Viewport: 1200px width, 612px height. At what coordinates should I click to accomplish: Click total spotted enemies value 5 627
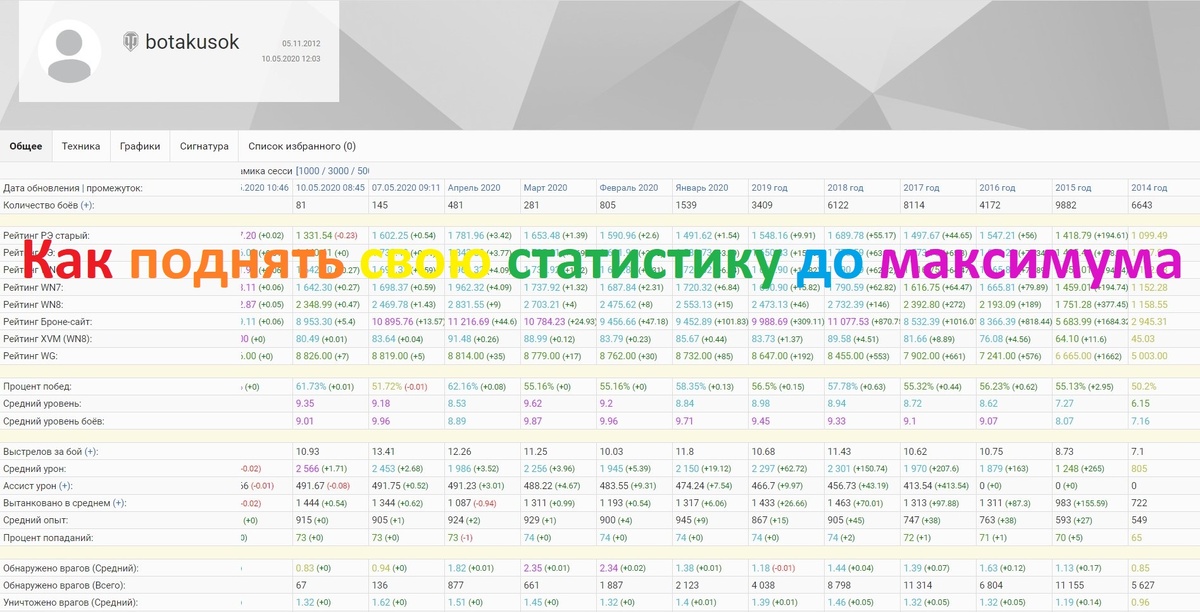point(1145,584)
